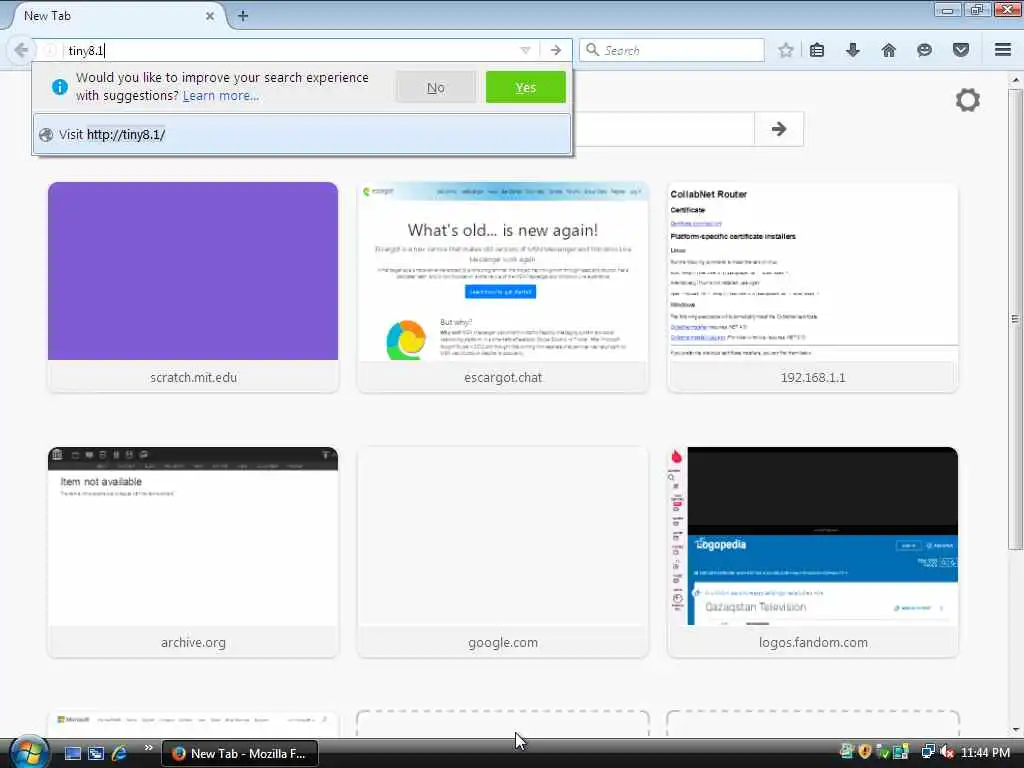Open the 192.168.1.1 router tile

(812, 287)
